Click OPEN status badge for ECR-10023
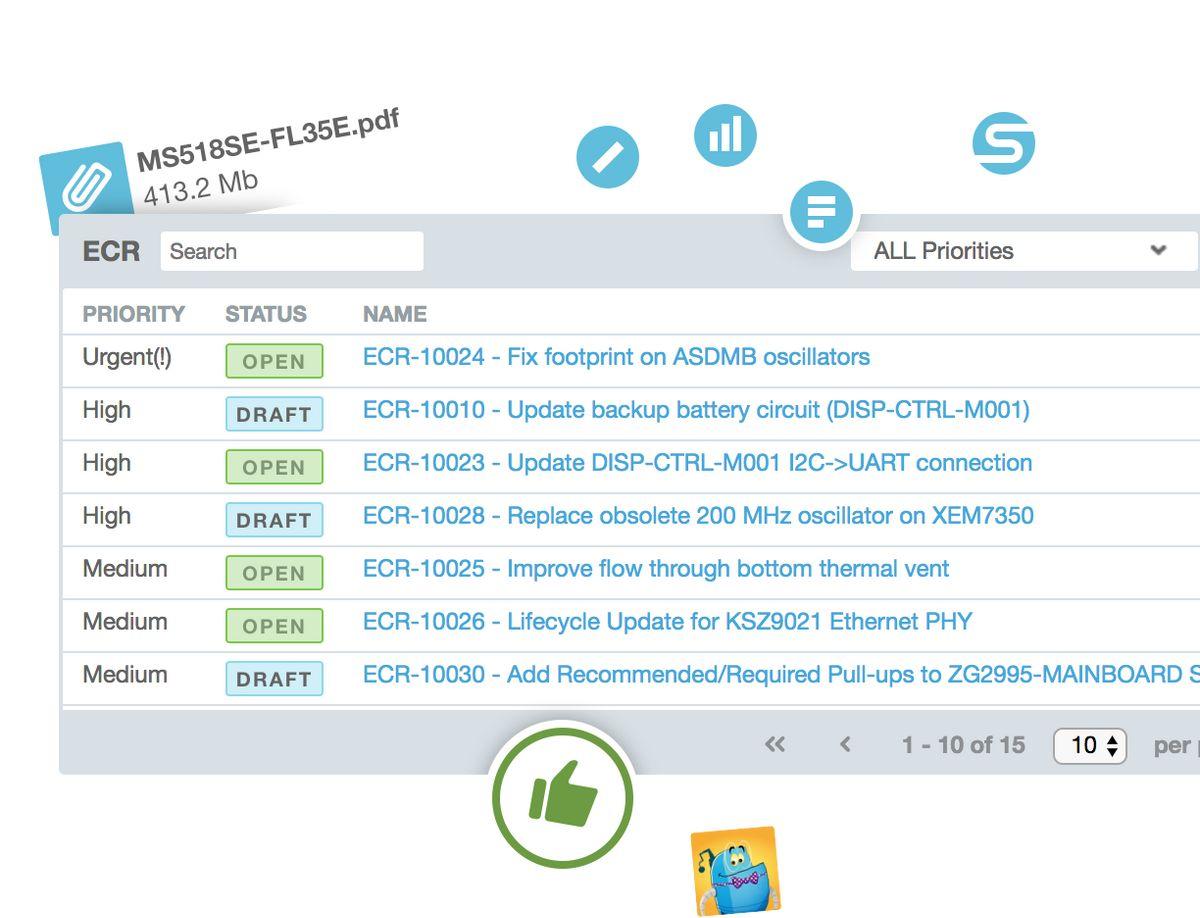 (274, 467)
